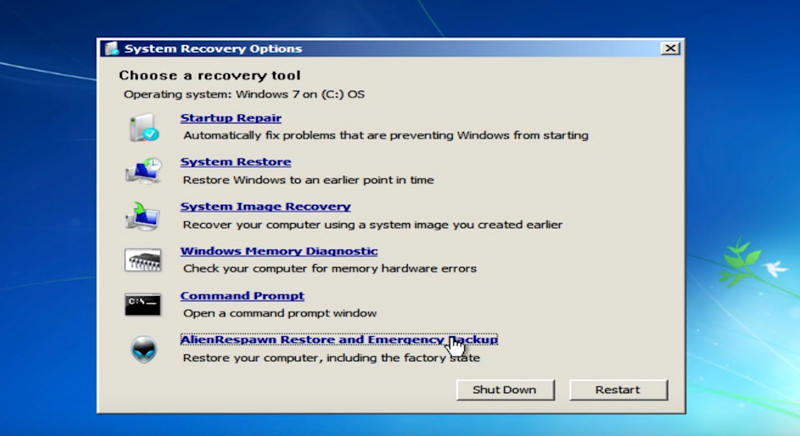
Task: Close the System Recovery Options dialog
Action: coord(670,48)
